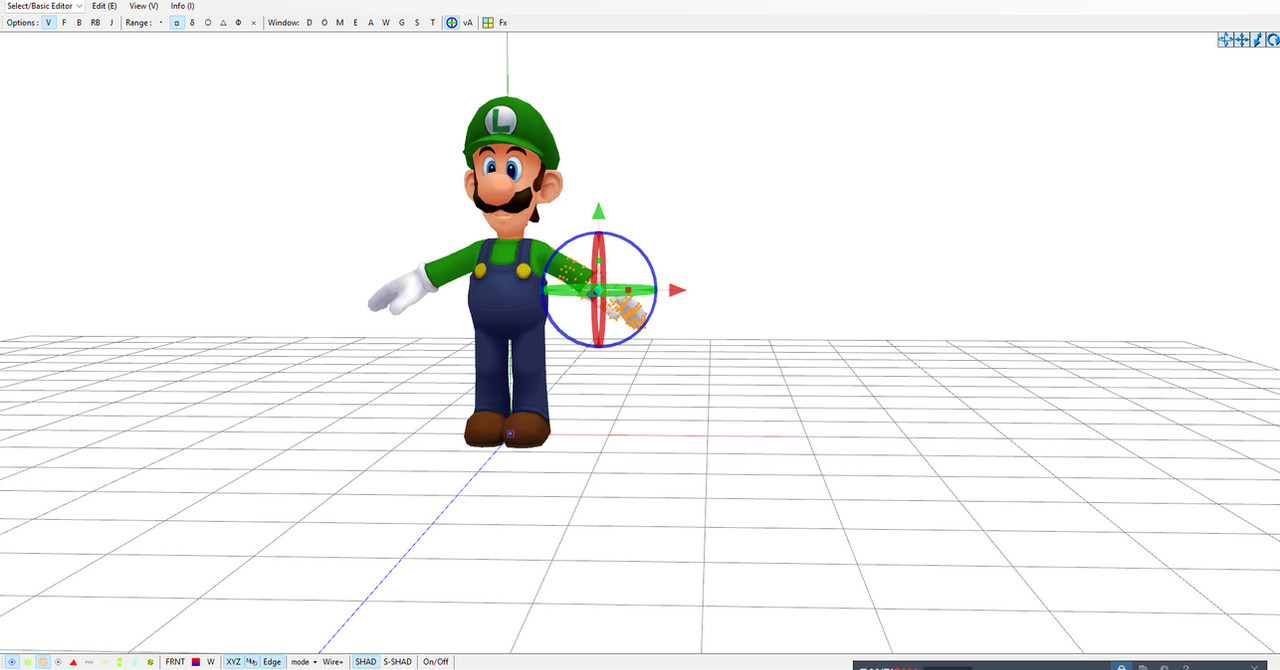This screenshot has height=670, width=1280.
Task: Open the mode dropdown
Action: point(303,662)
